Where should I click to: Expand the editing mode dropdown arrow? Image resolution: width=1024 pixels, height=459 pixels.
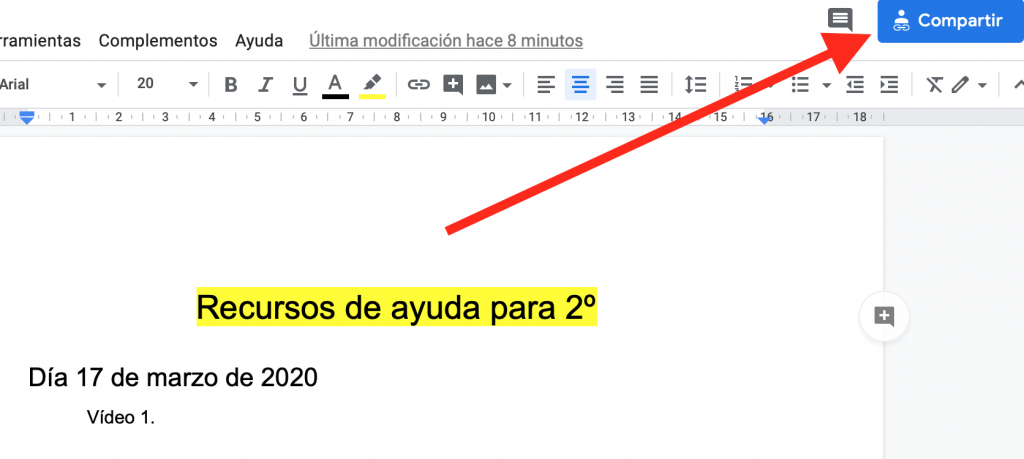click(982, 85)
